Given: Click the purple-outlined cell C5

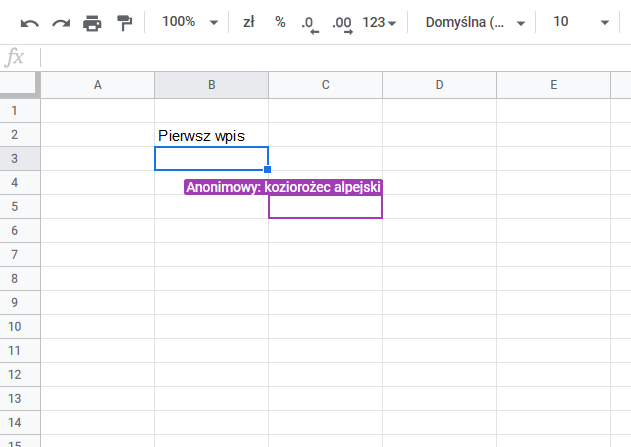Looking at the screenshot, I should [x=325, y=206].
